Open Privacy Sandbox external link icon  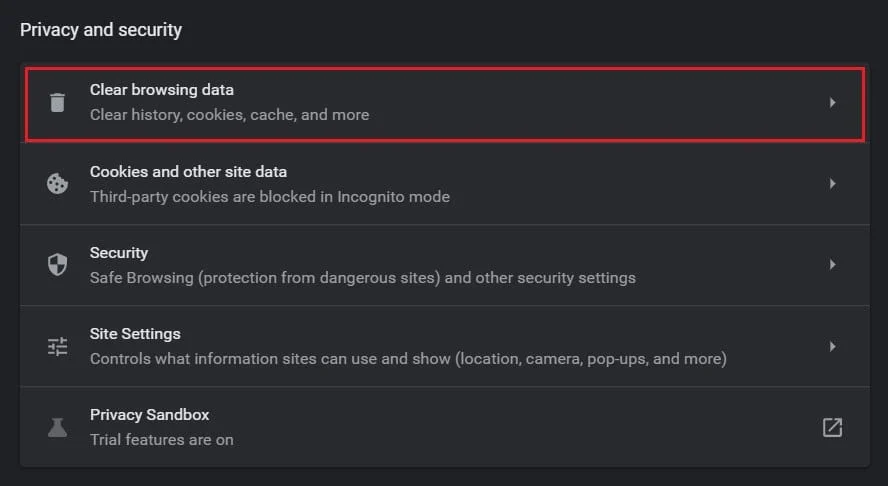click(832, 427)
